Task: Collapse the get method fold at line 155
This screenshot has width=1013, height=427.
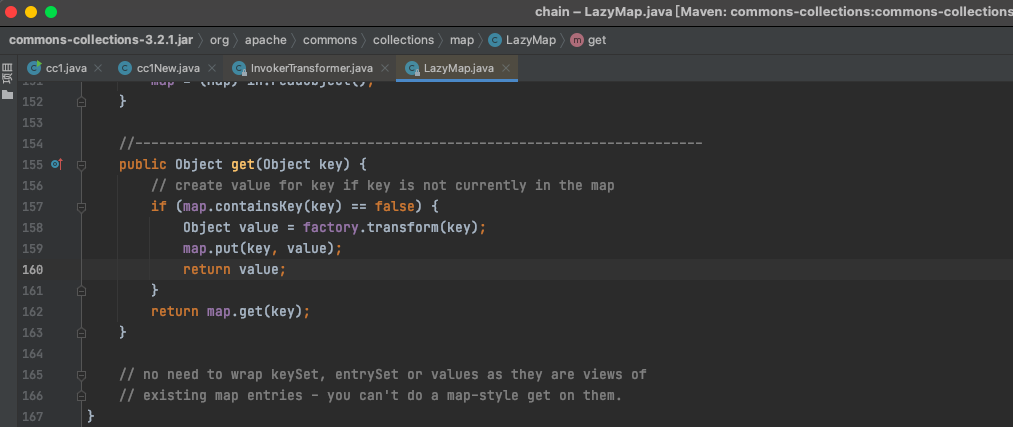Action: 81,165
